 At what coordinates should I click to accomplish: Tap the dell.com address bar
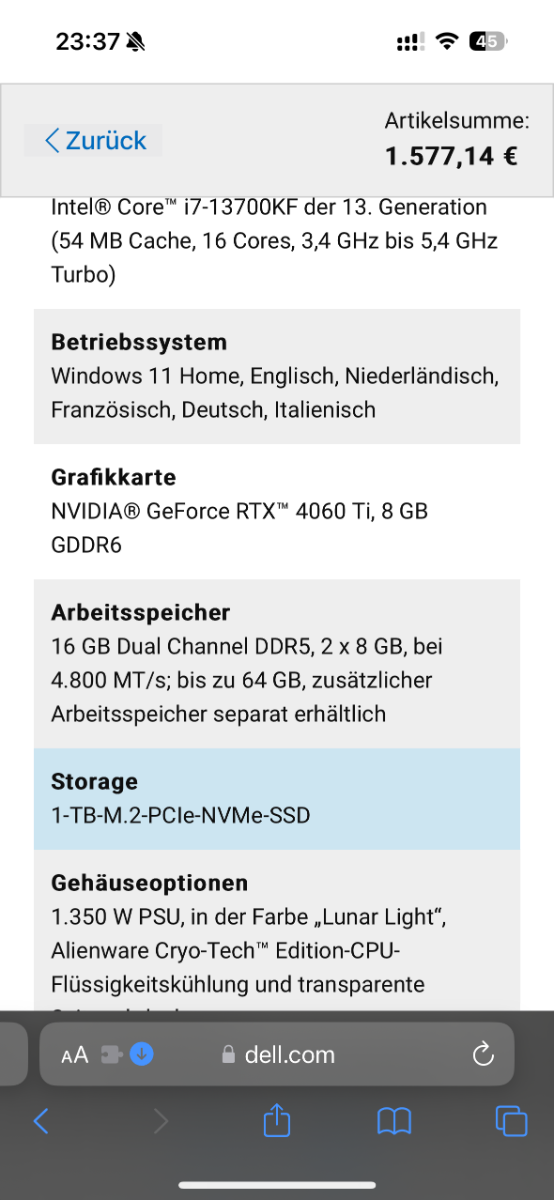coord(277,1054)
